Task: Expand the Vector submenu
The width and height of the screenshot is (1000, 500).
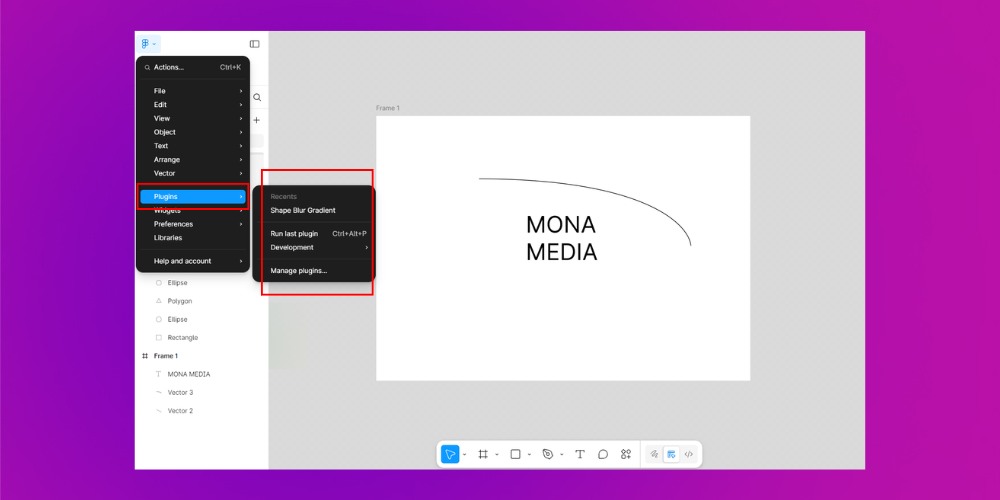Action: point(193,173)
